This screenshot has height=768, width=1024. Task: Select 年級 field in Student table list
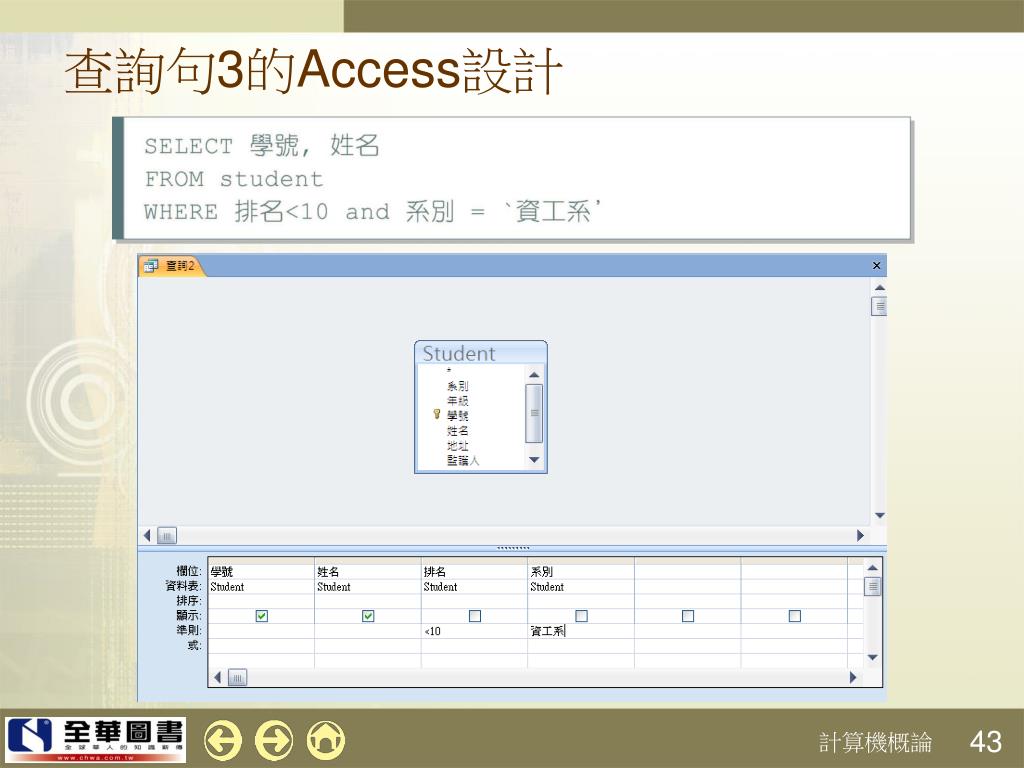coord(457,401)
